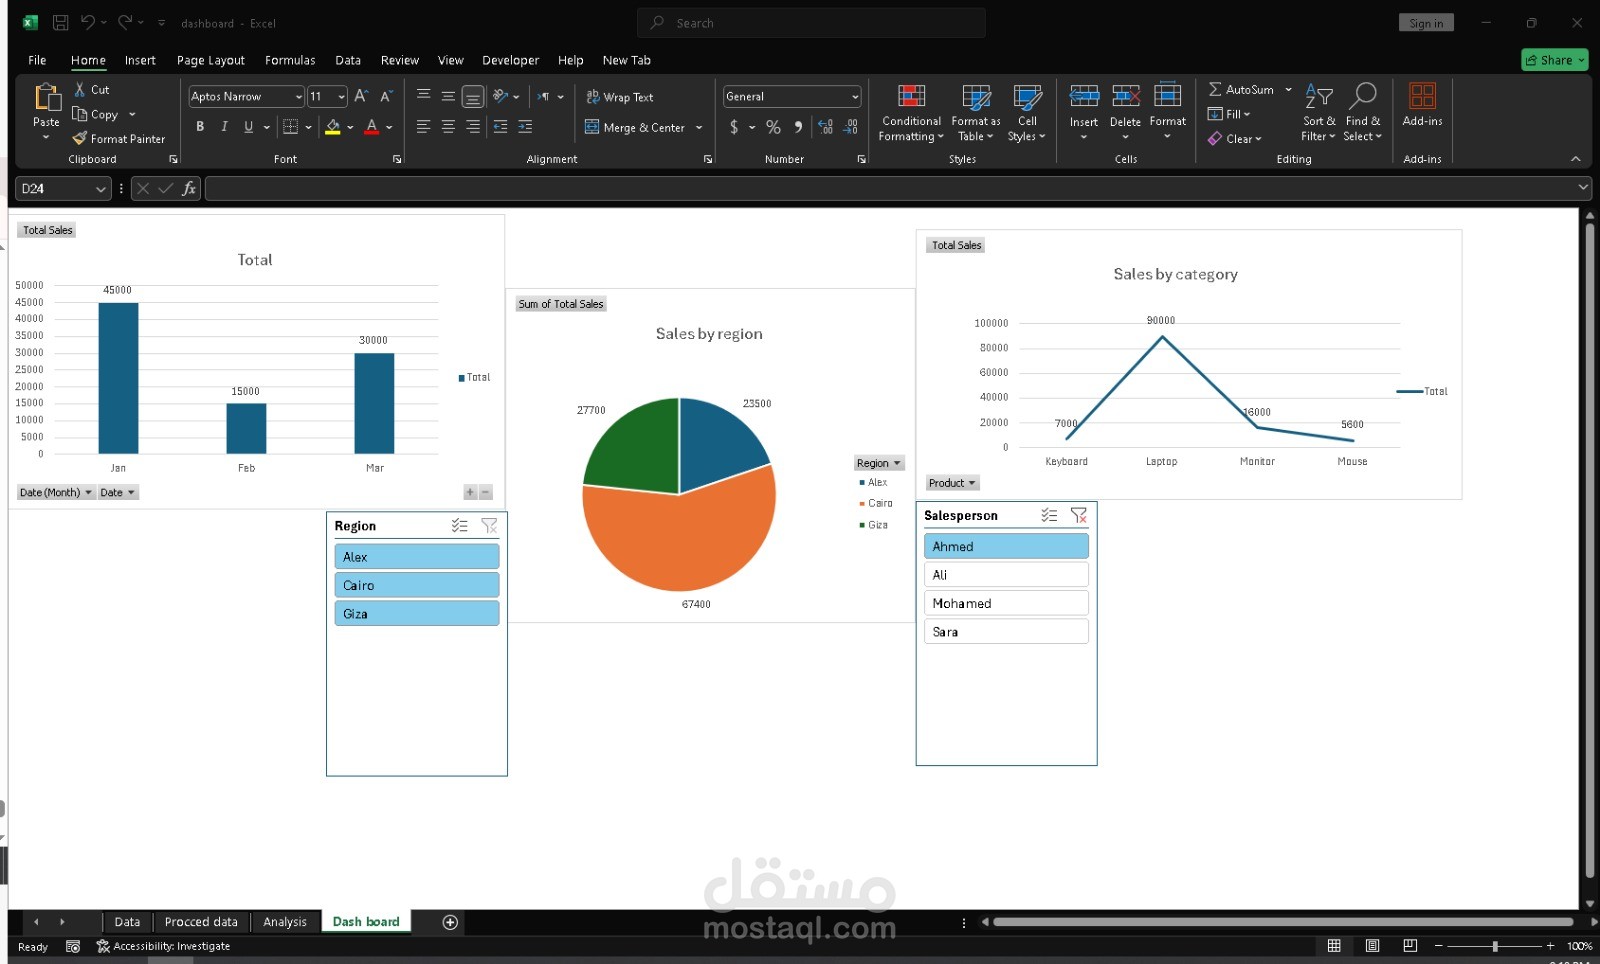Click the Format Painter brush
1600x964 pixels.
(80, 138)
